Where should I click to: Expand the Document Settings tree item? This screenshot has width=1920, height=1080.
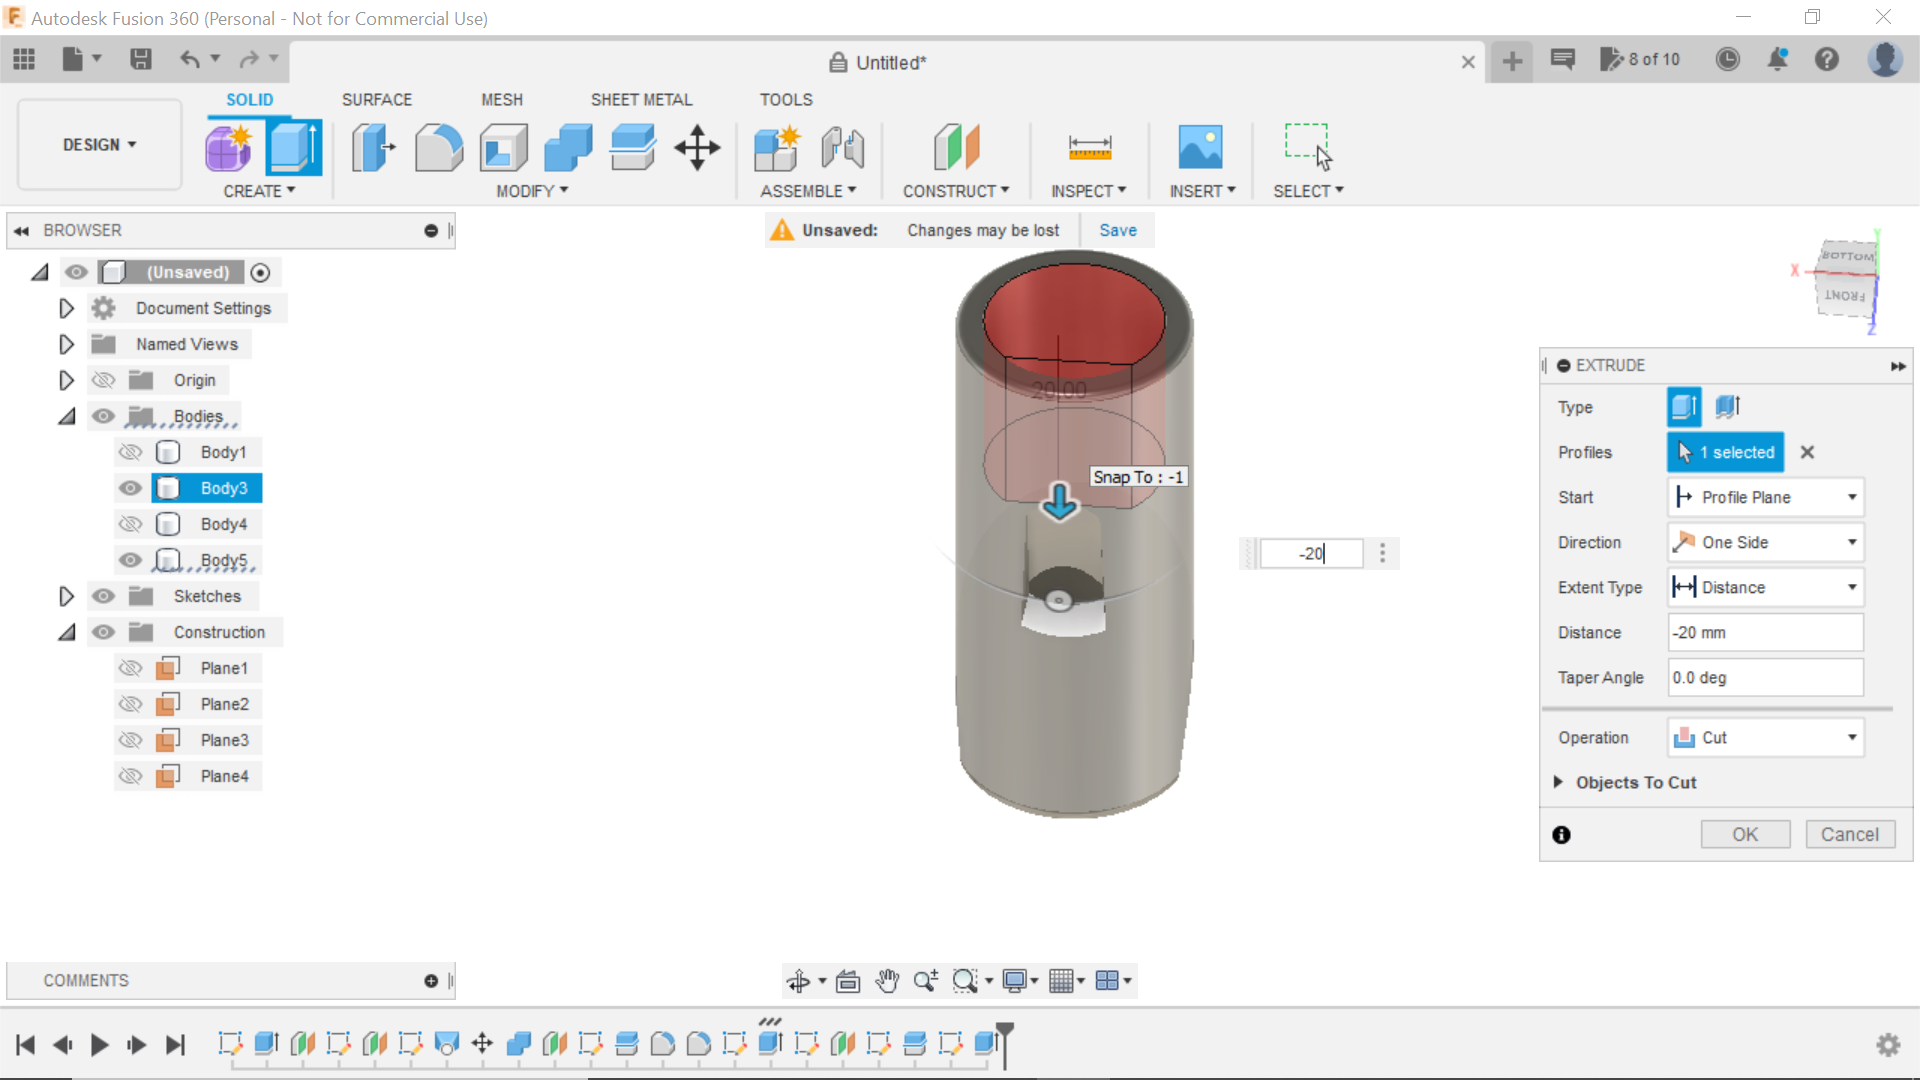66,308
